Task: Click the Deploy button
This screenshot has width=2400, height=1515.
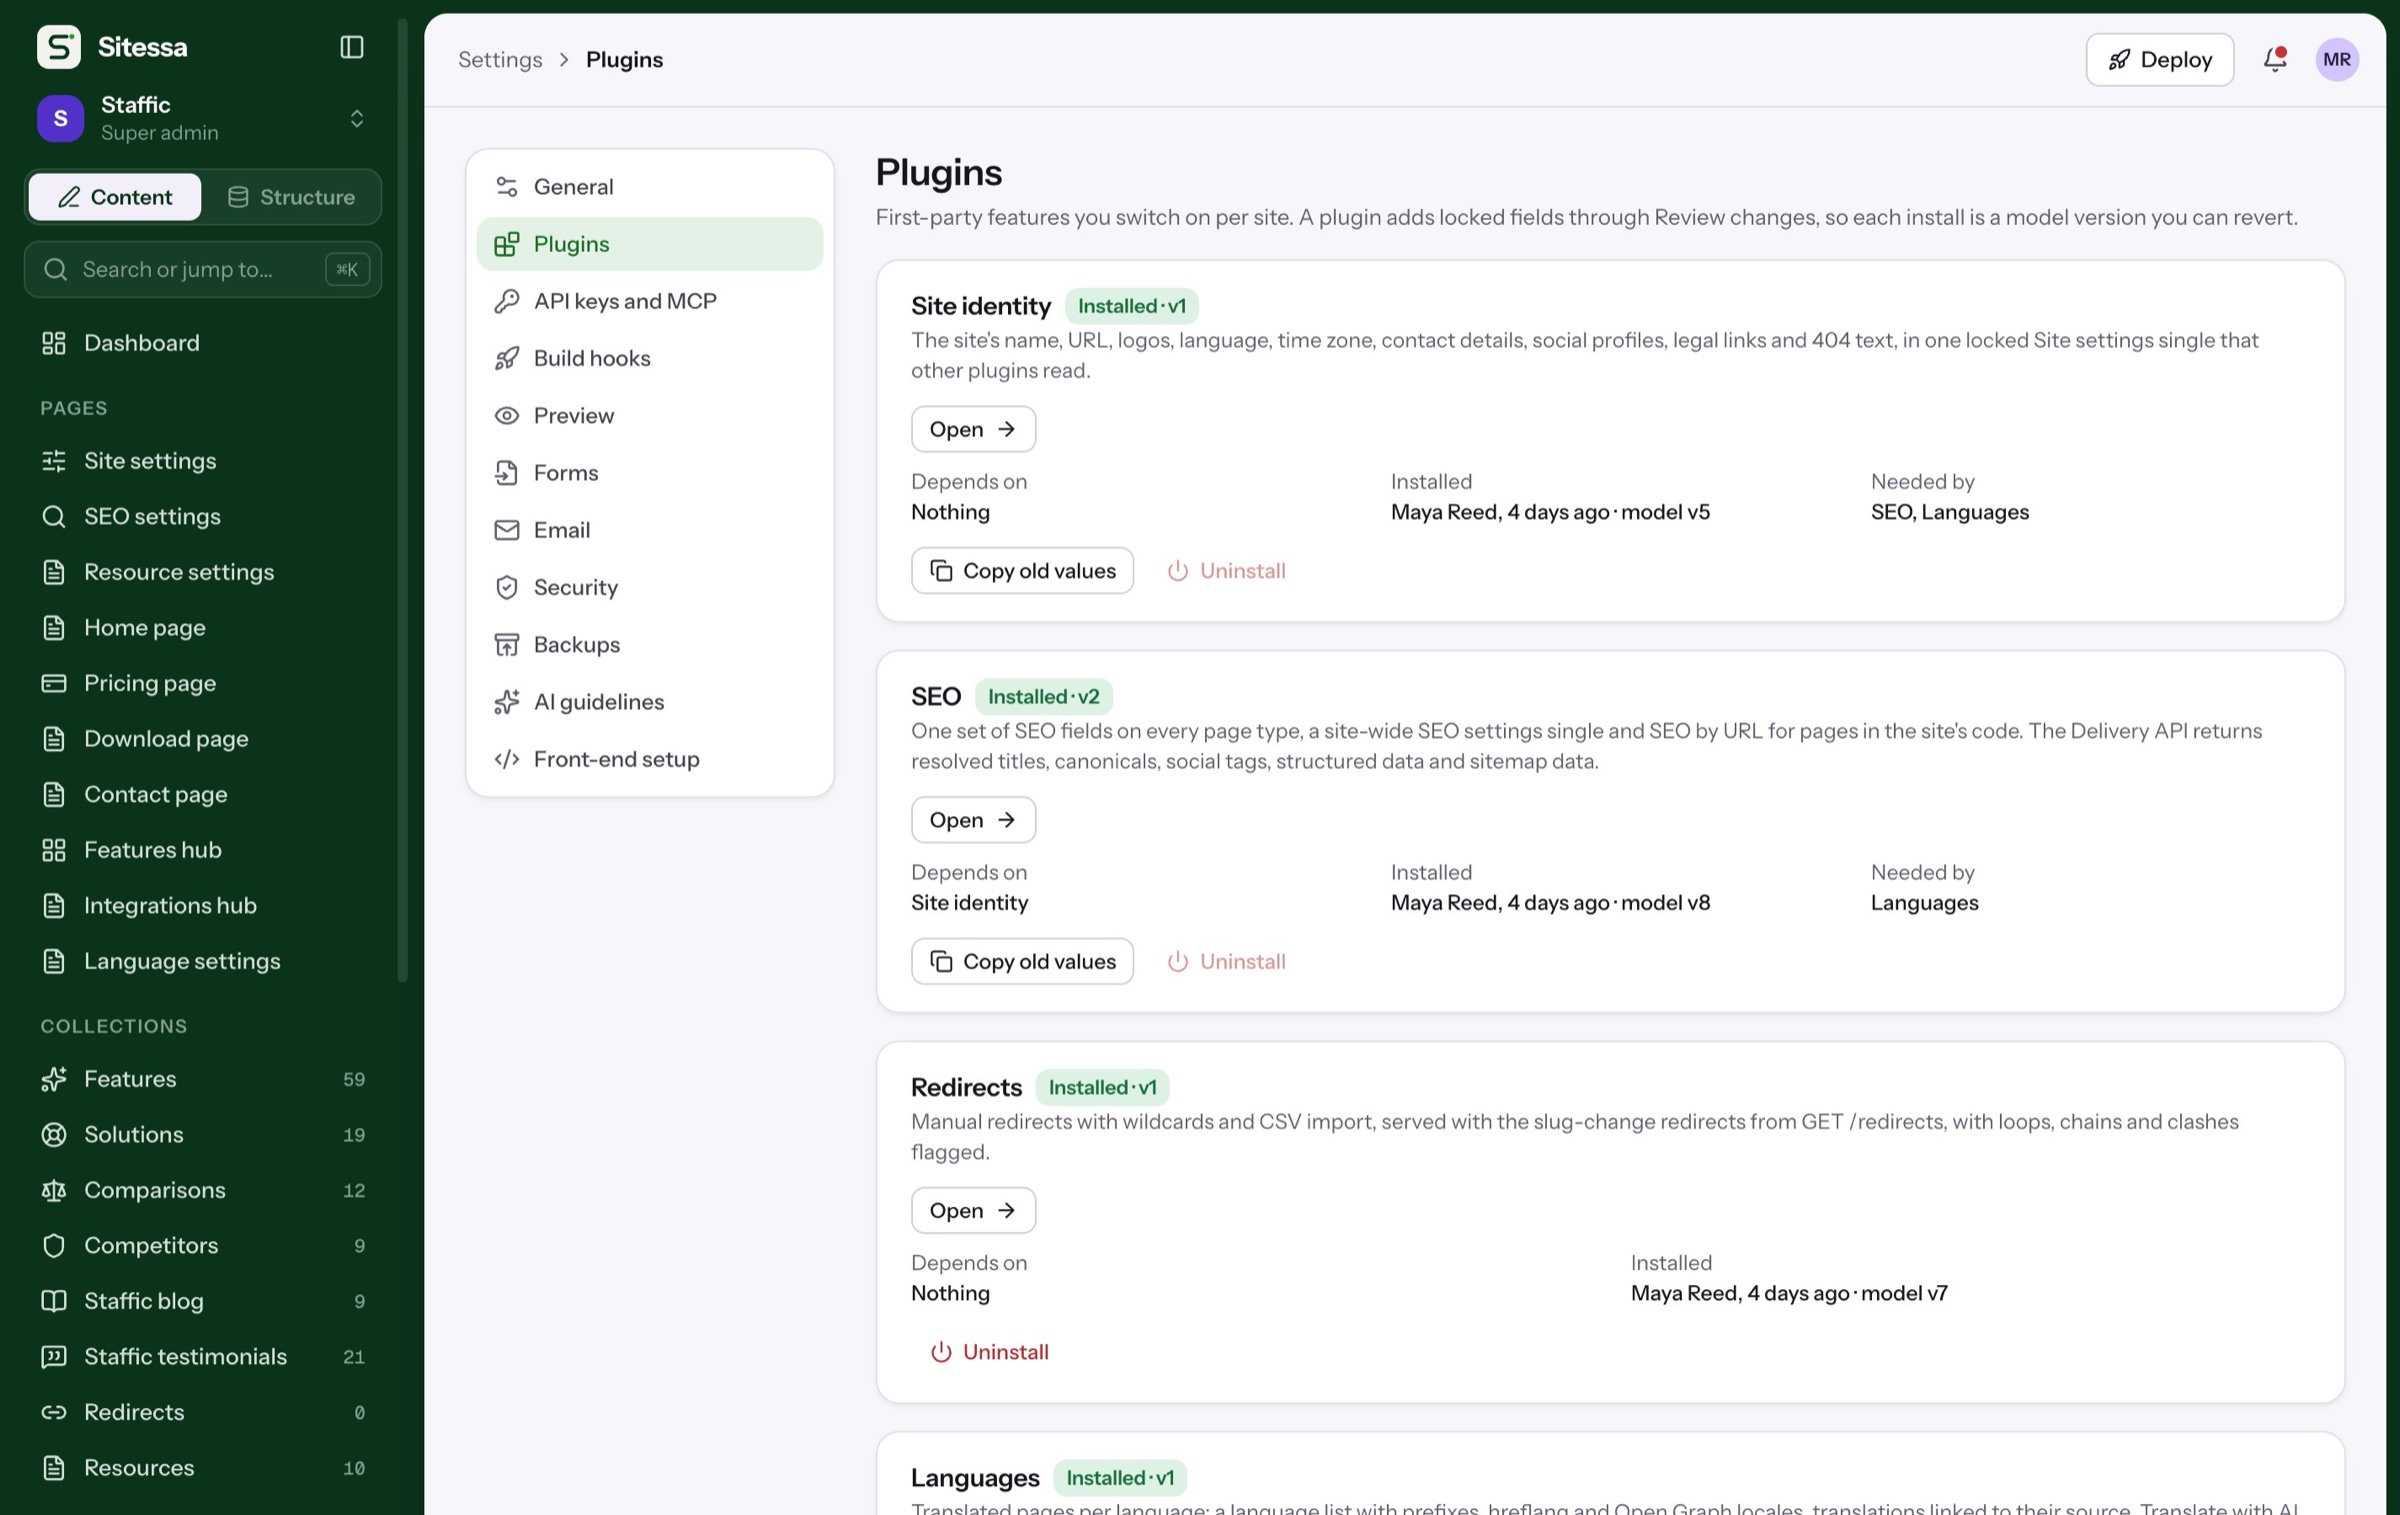Action: tap(2160, 60)
